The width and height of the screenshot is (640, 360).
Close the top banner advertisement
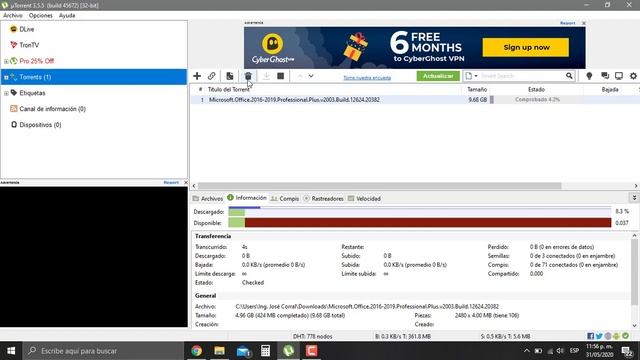(x=584, y=23)
